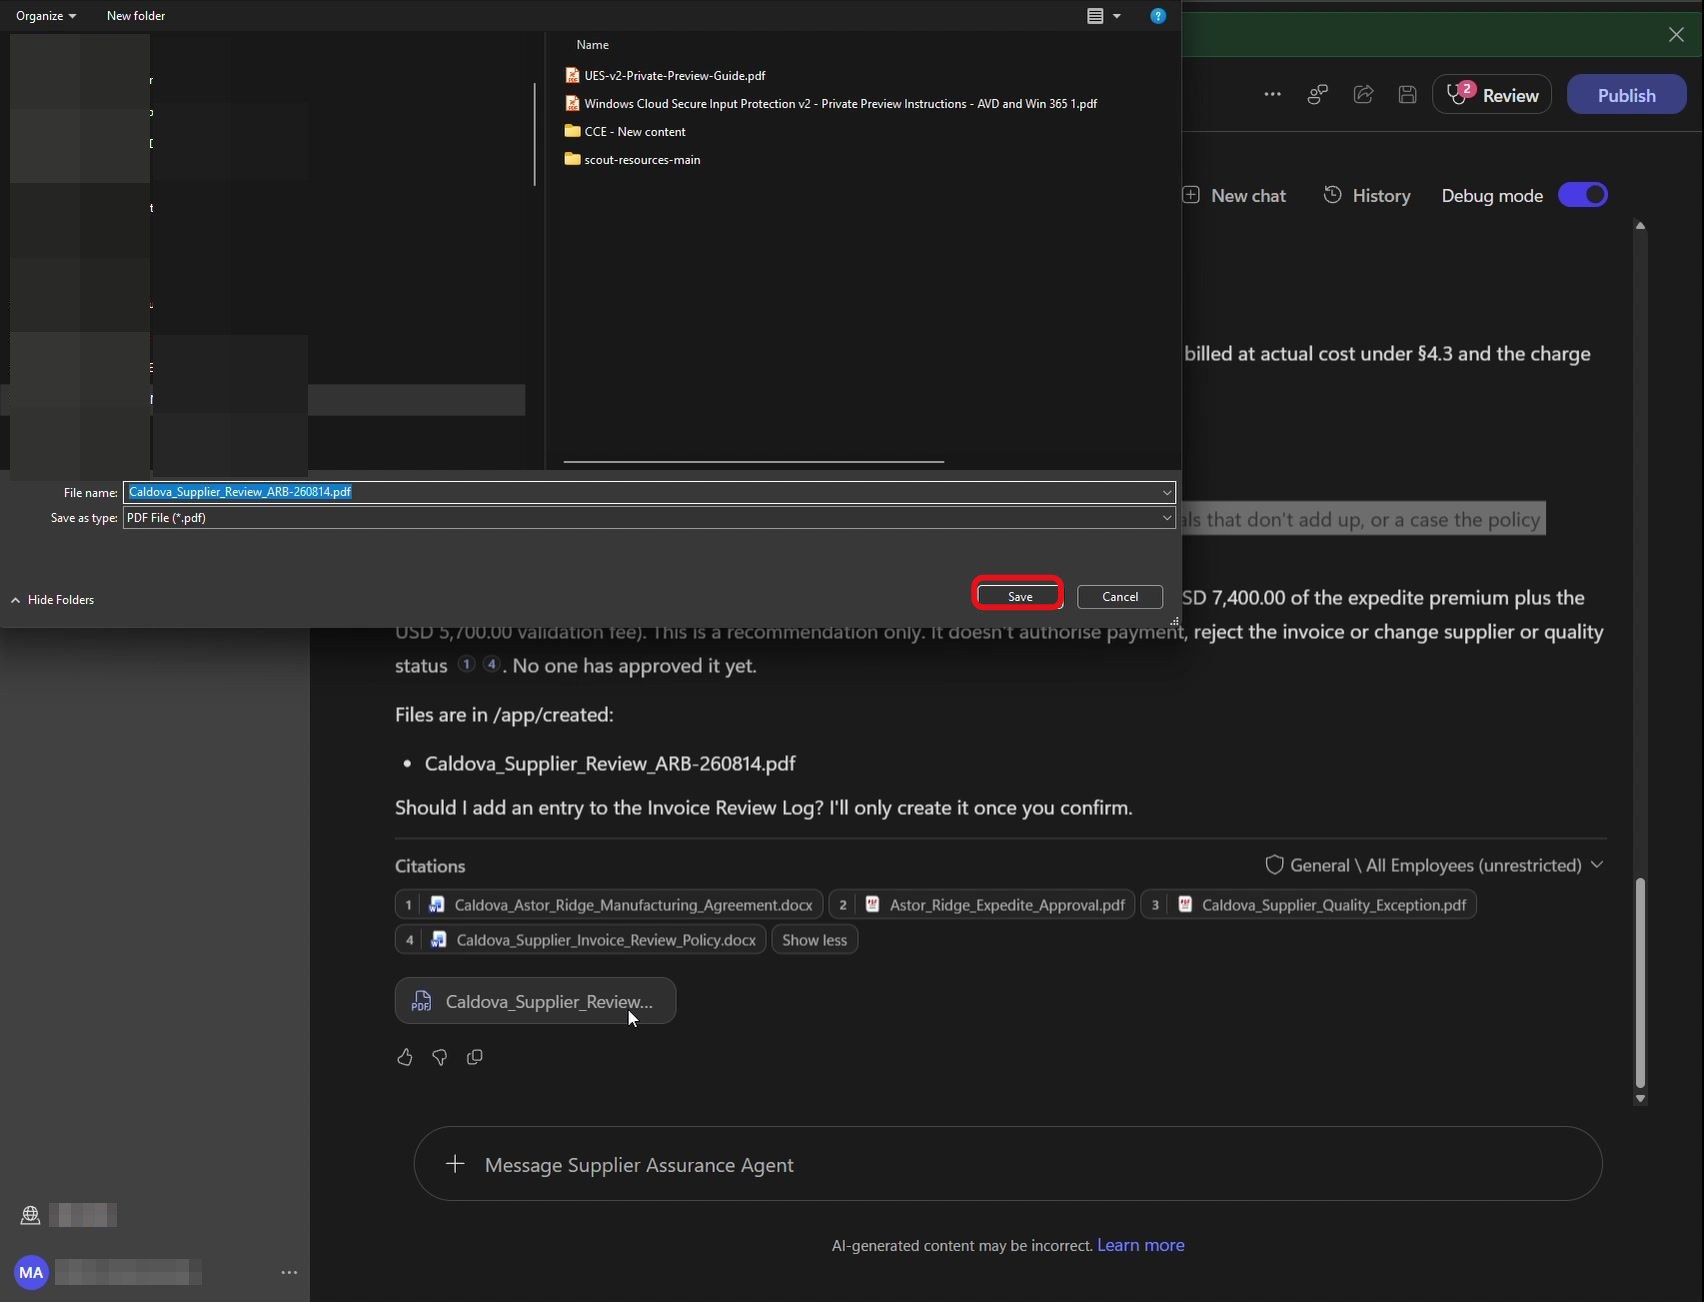Click horizontal scrollbar in file list
The height and width of the screenshot is (1302, 1704).
754,462
